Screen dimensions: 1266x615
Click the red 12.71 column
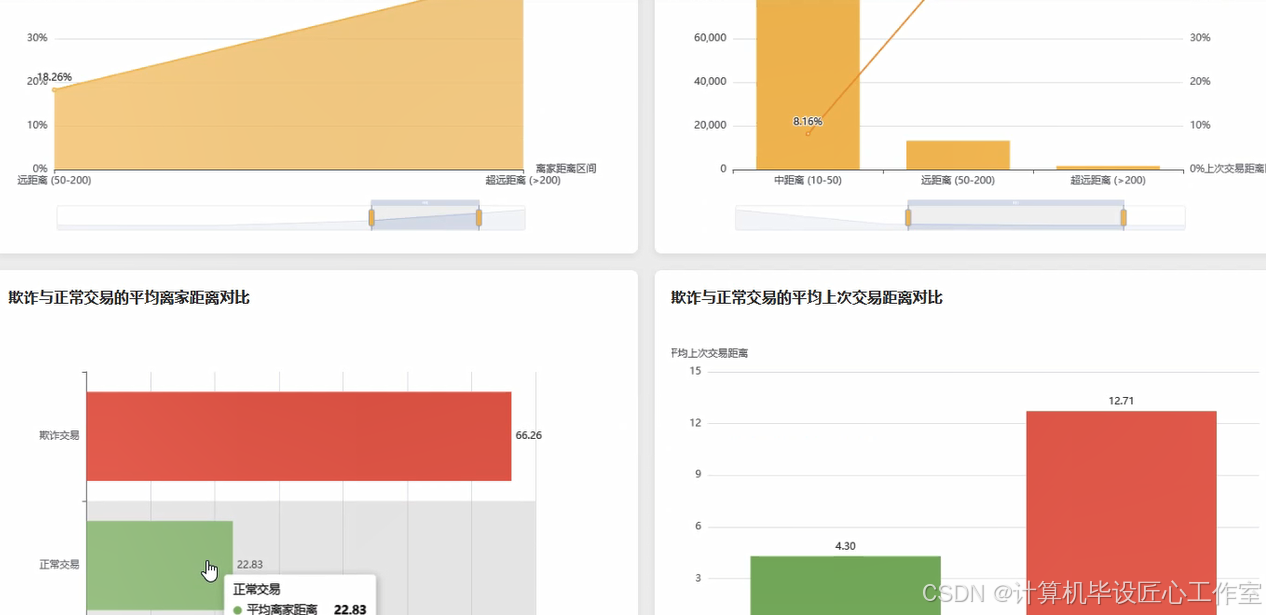point(1121,513)
